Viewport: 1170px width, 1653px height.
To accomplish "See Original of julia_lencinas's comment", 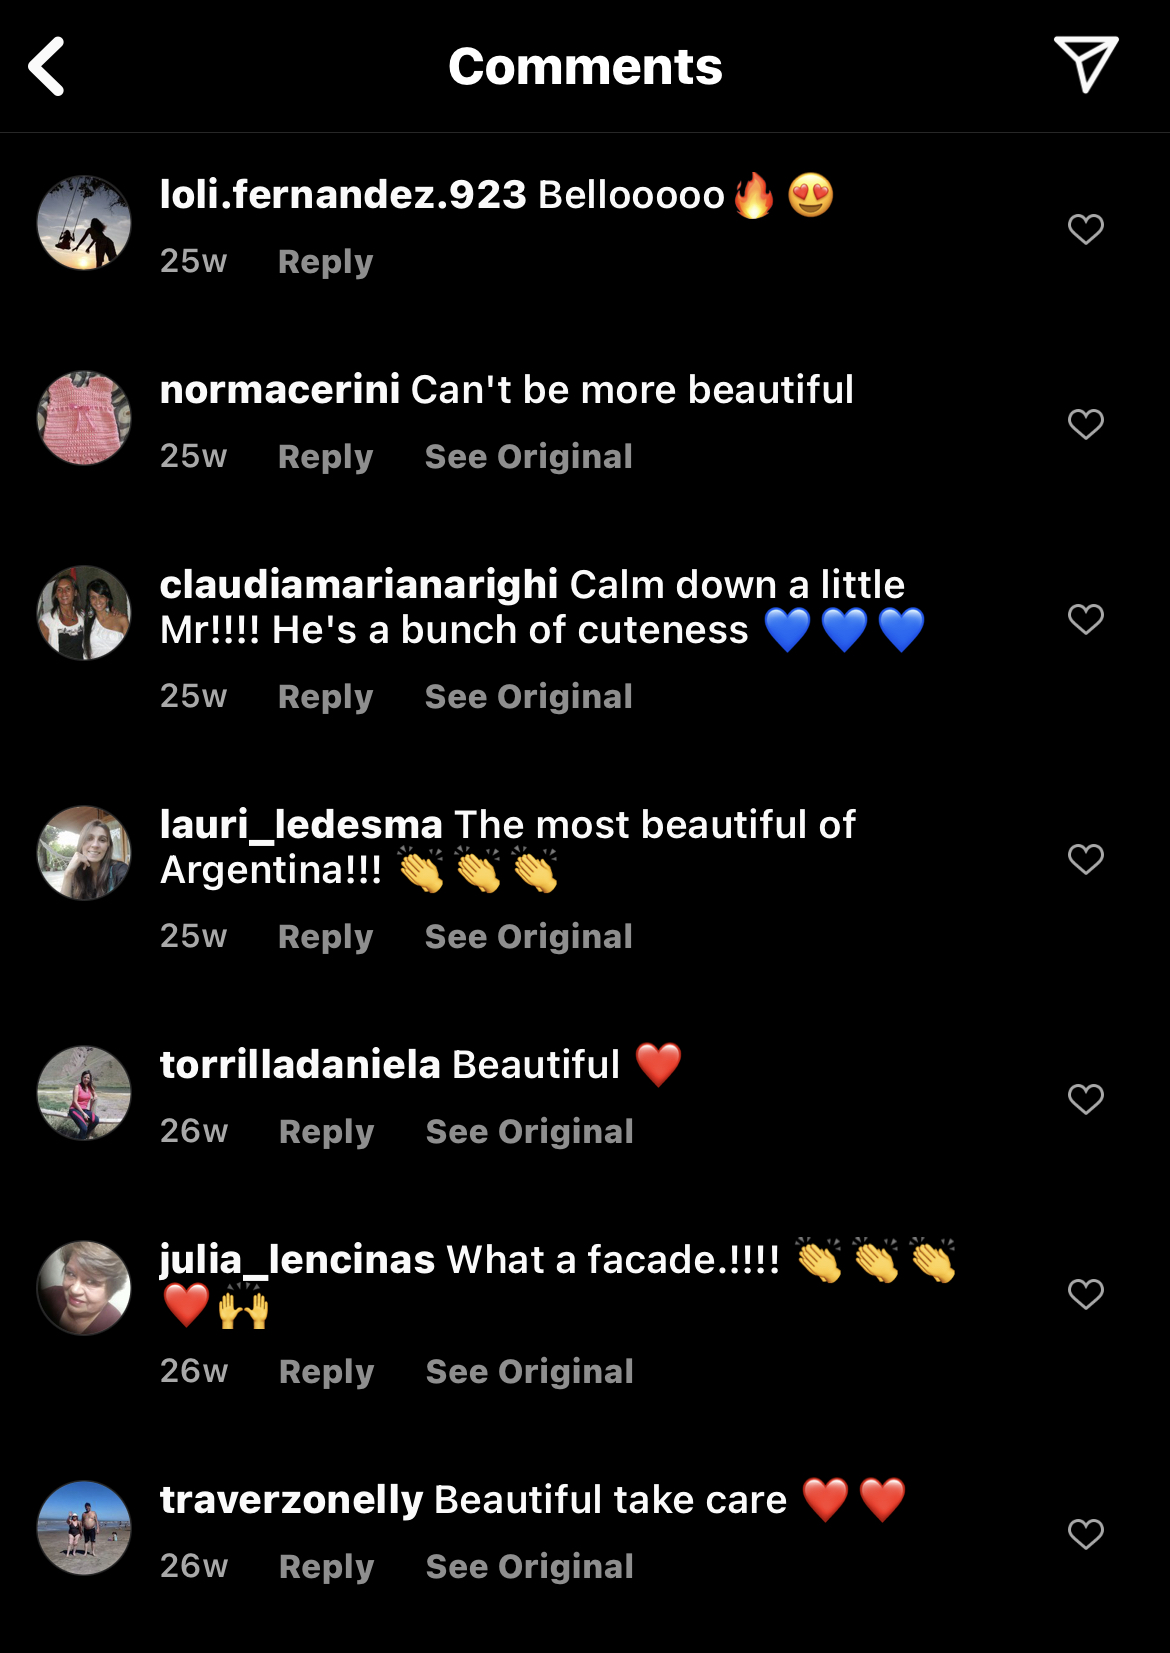I will (x=530, y=1372).
